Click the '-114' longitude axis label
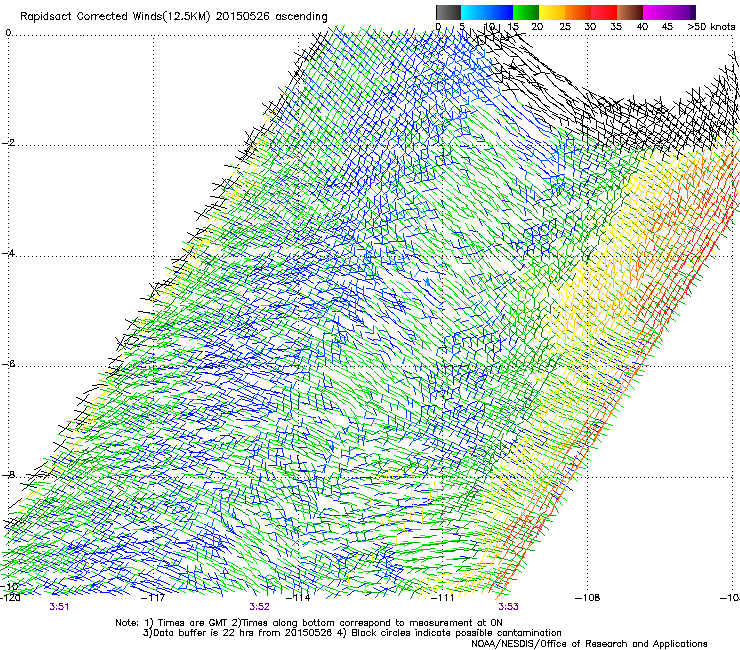 click(299, 598)
